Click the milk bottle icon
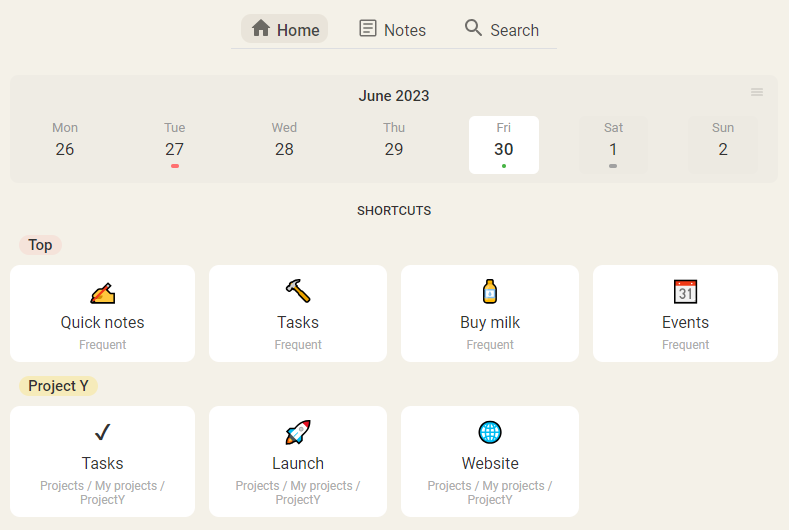The width and height of the screenshot is (789, 530). coord(490,292)
